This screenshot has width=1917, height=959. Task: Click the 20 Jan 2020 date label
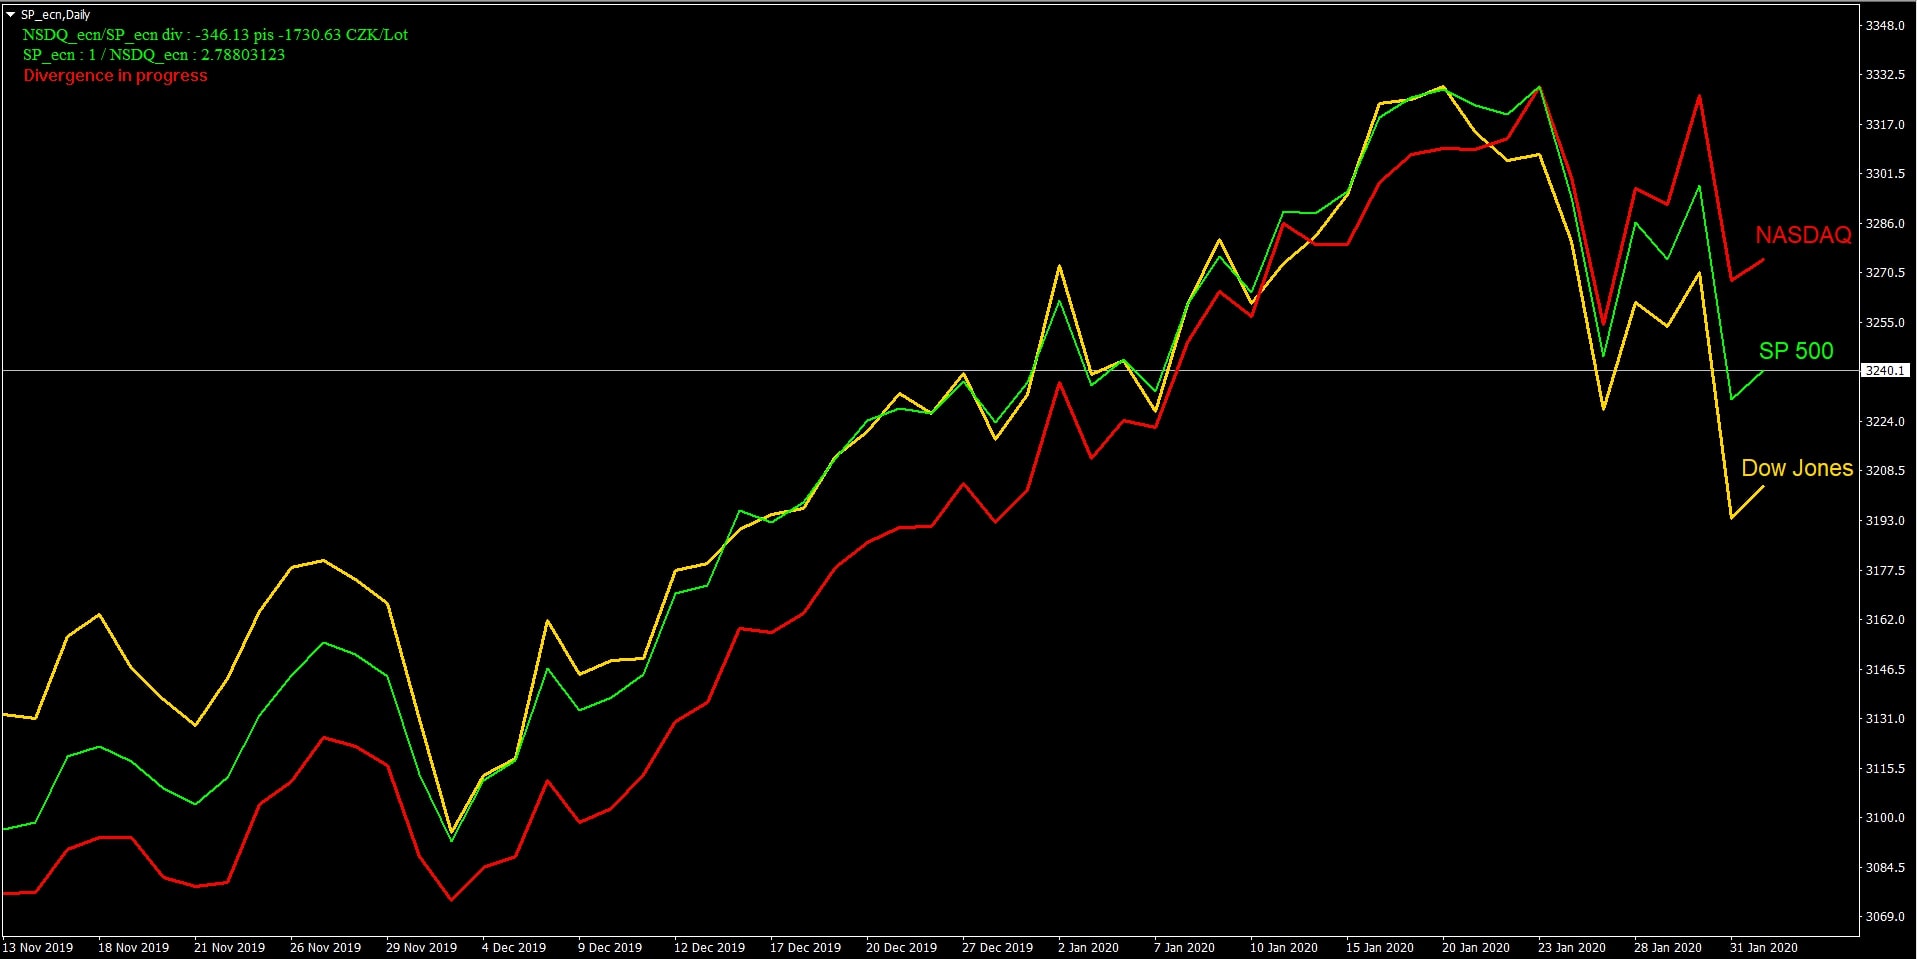pos(1475,948)
